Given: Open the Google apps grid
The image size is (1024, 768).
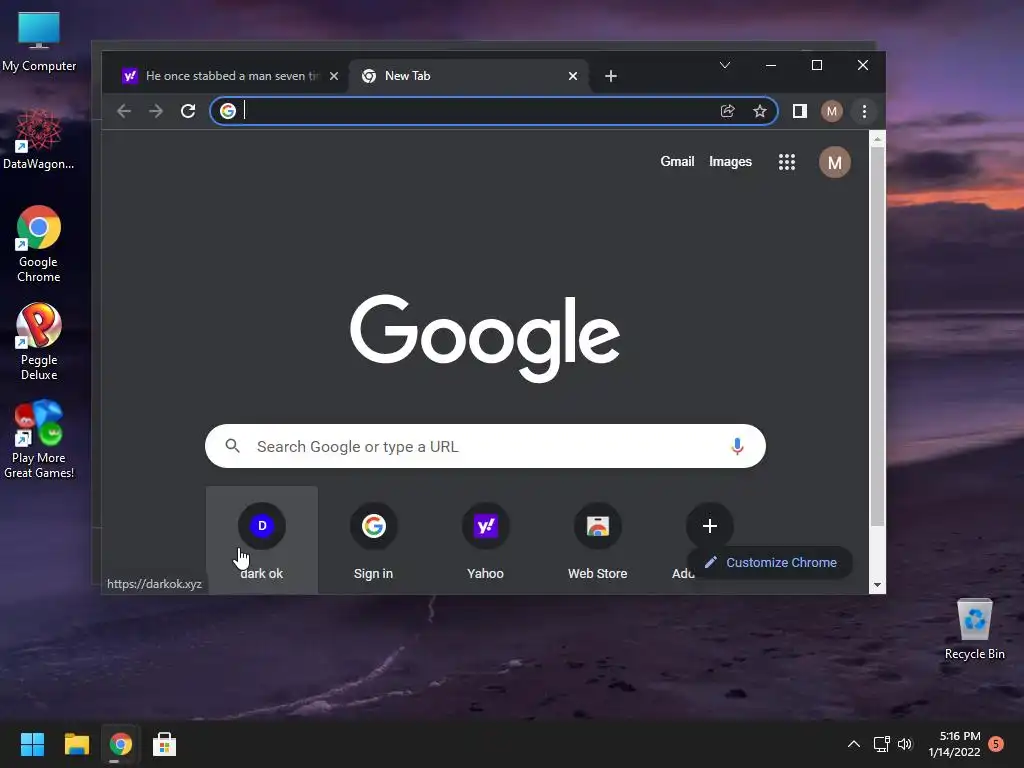Looking at the screenshot, I should tap(787, 162).
